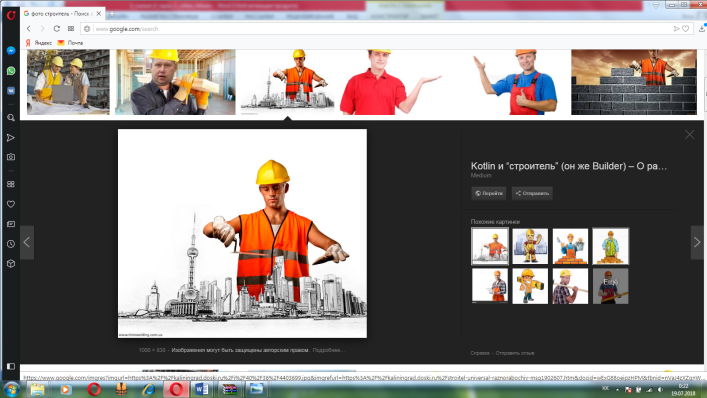707x398 pixels.
Task: Open the Яндекс bookmark
Action: click(x=39, y=43)
